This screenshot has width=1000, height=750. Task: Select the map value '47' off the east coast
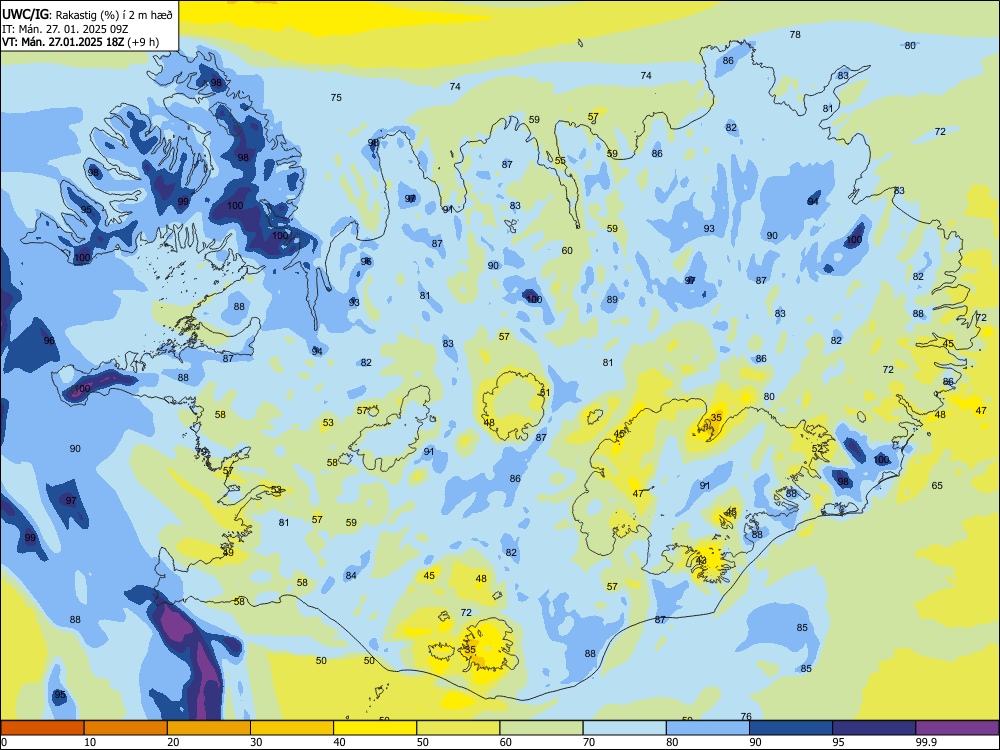(x=981, y=411)
